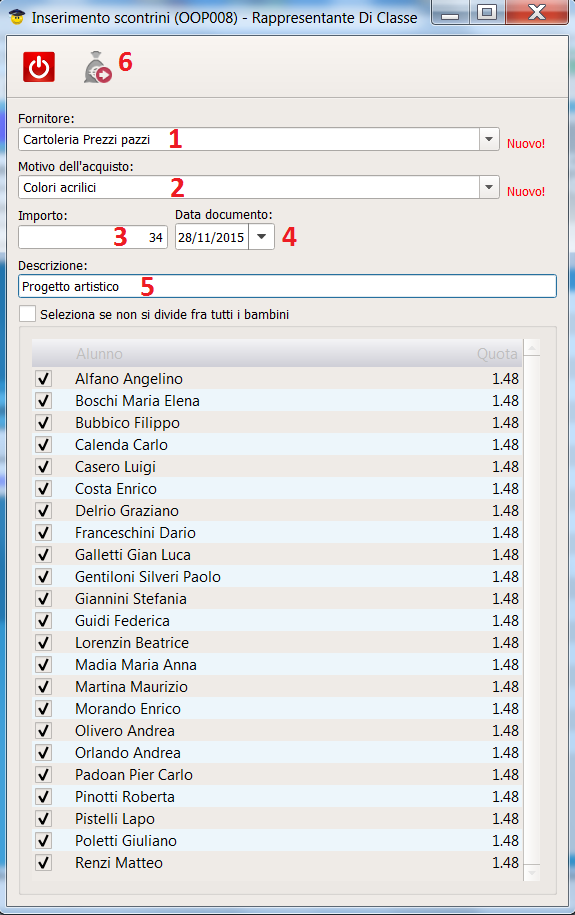Click the list scrollbar up arrow
This screenshot has width=575, height=915.
coord(532,348)
